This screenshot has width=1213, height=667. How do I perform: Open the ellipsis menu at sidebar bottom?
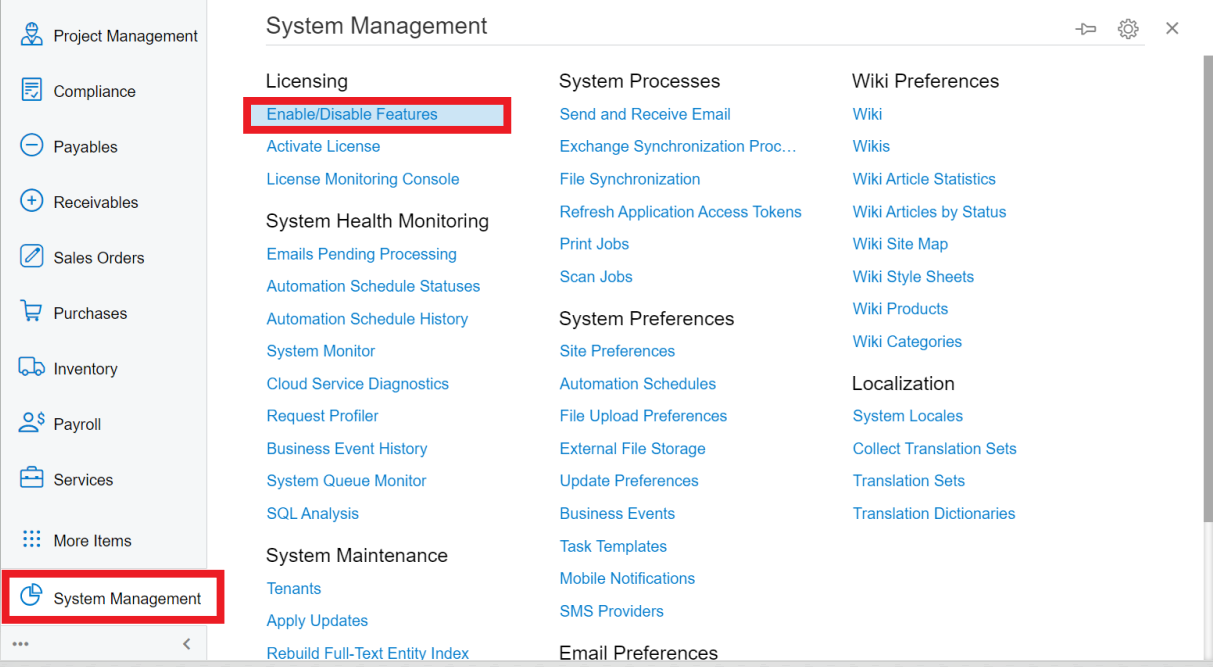tap(20, 644)
